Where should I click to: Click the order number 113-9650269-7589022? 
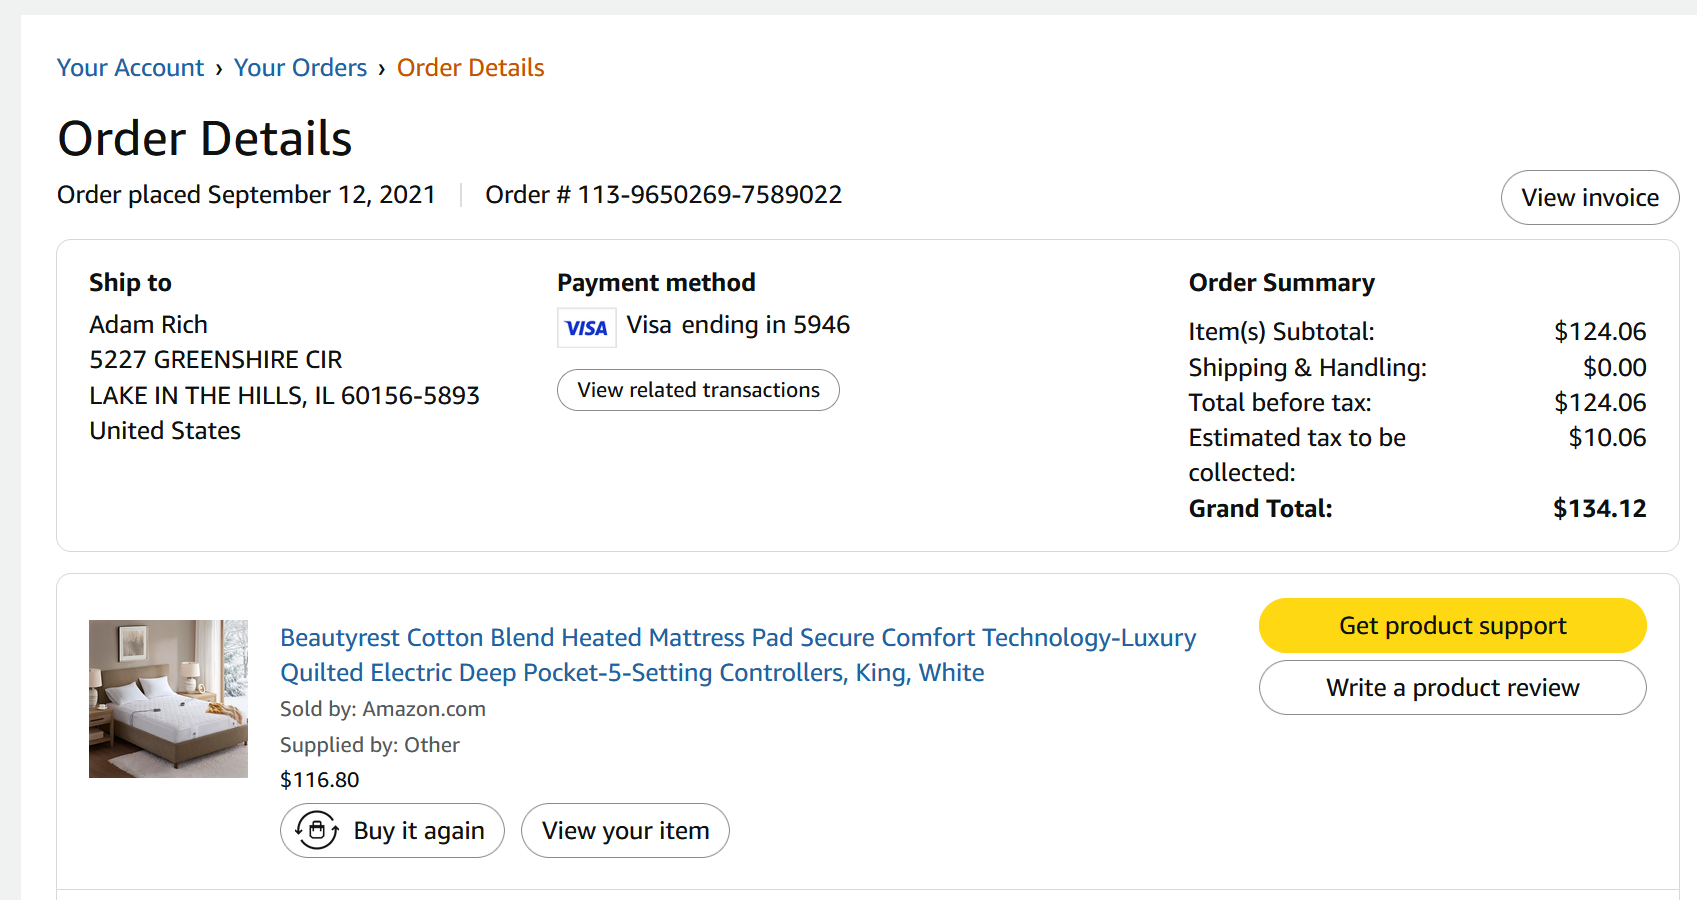coord(710,194)
